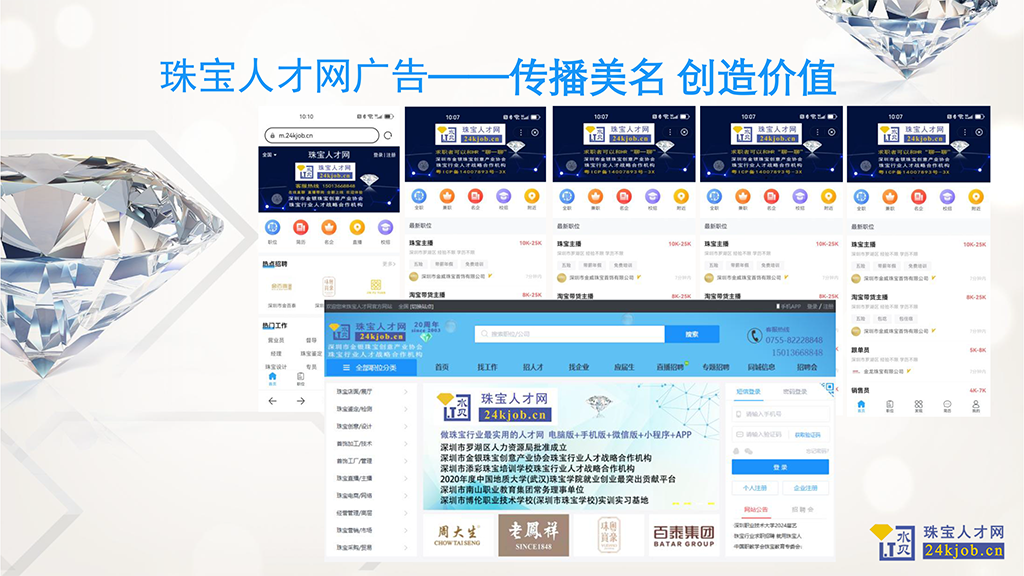The image size is (1024, 576).
Task: Open 全国 region dropdown on mobile browser page
Action: click(269, 155)
